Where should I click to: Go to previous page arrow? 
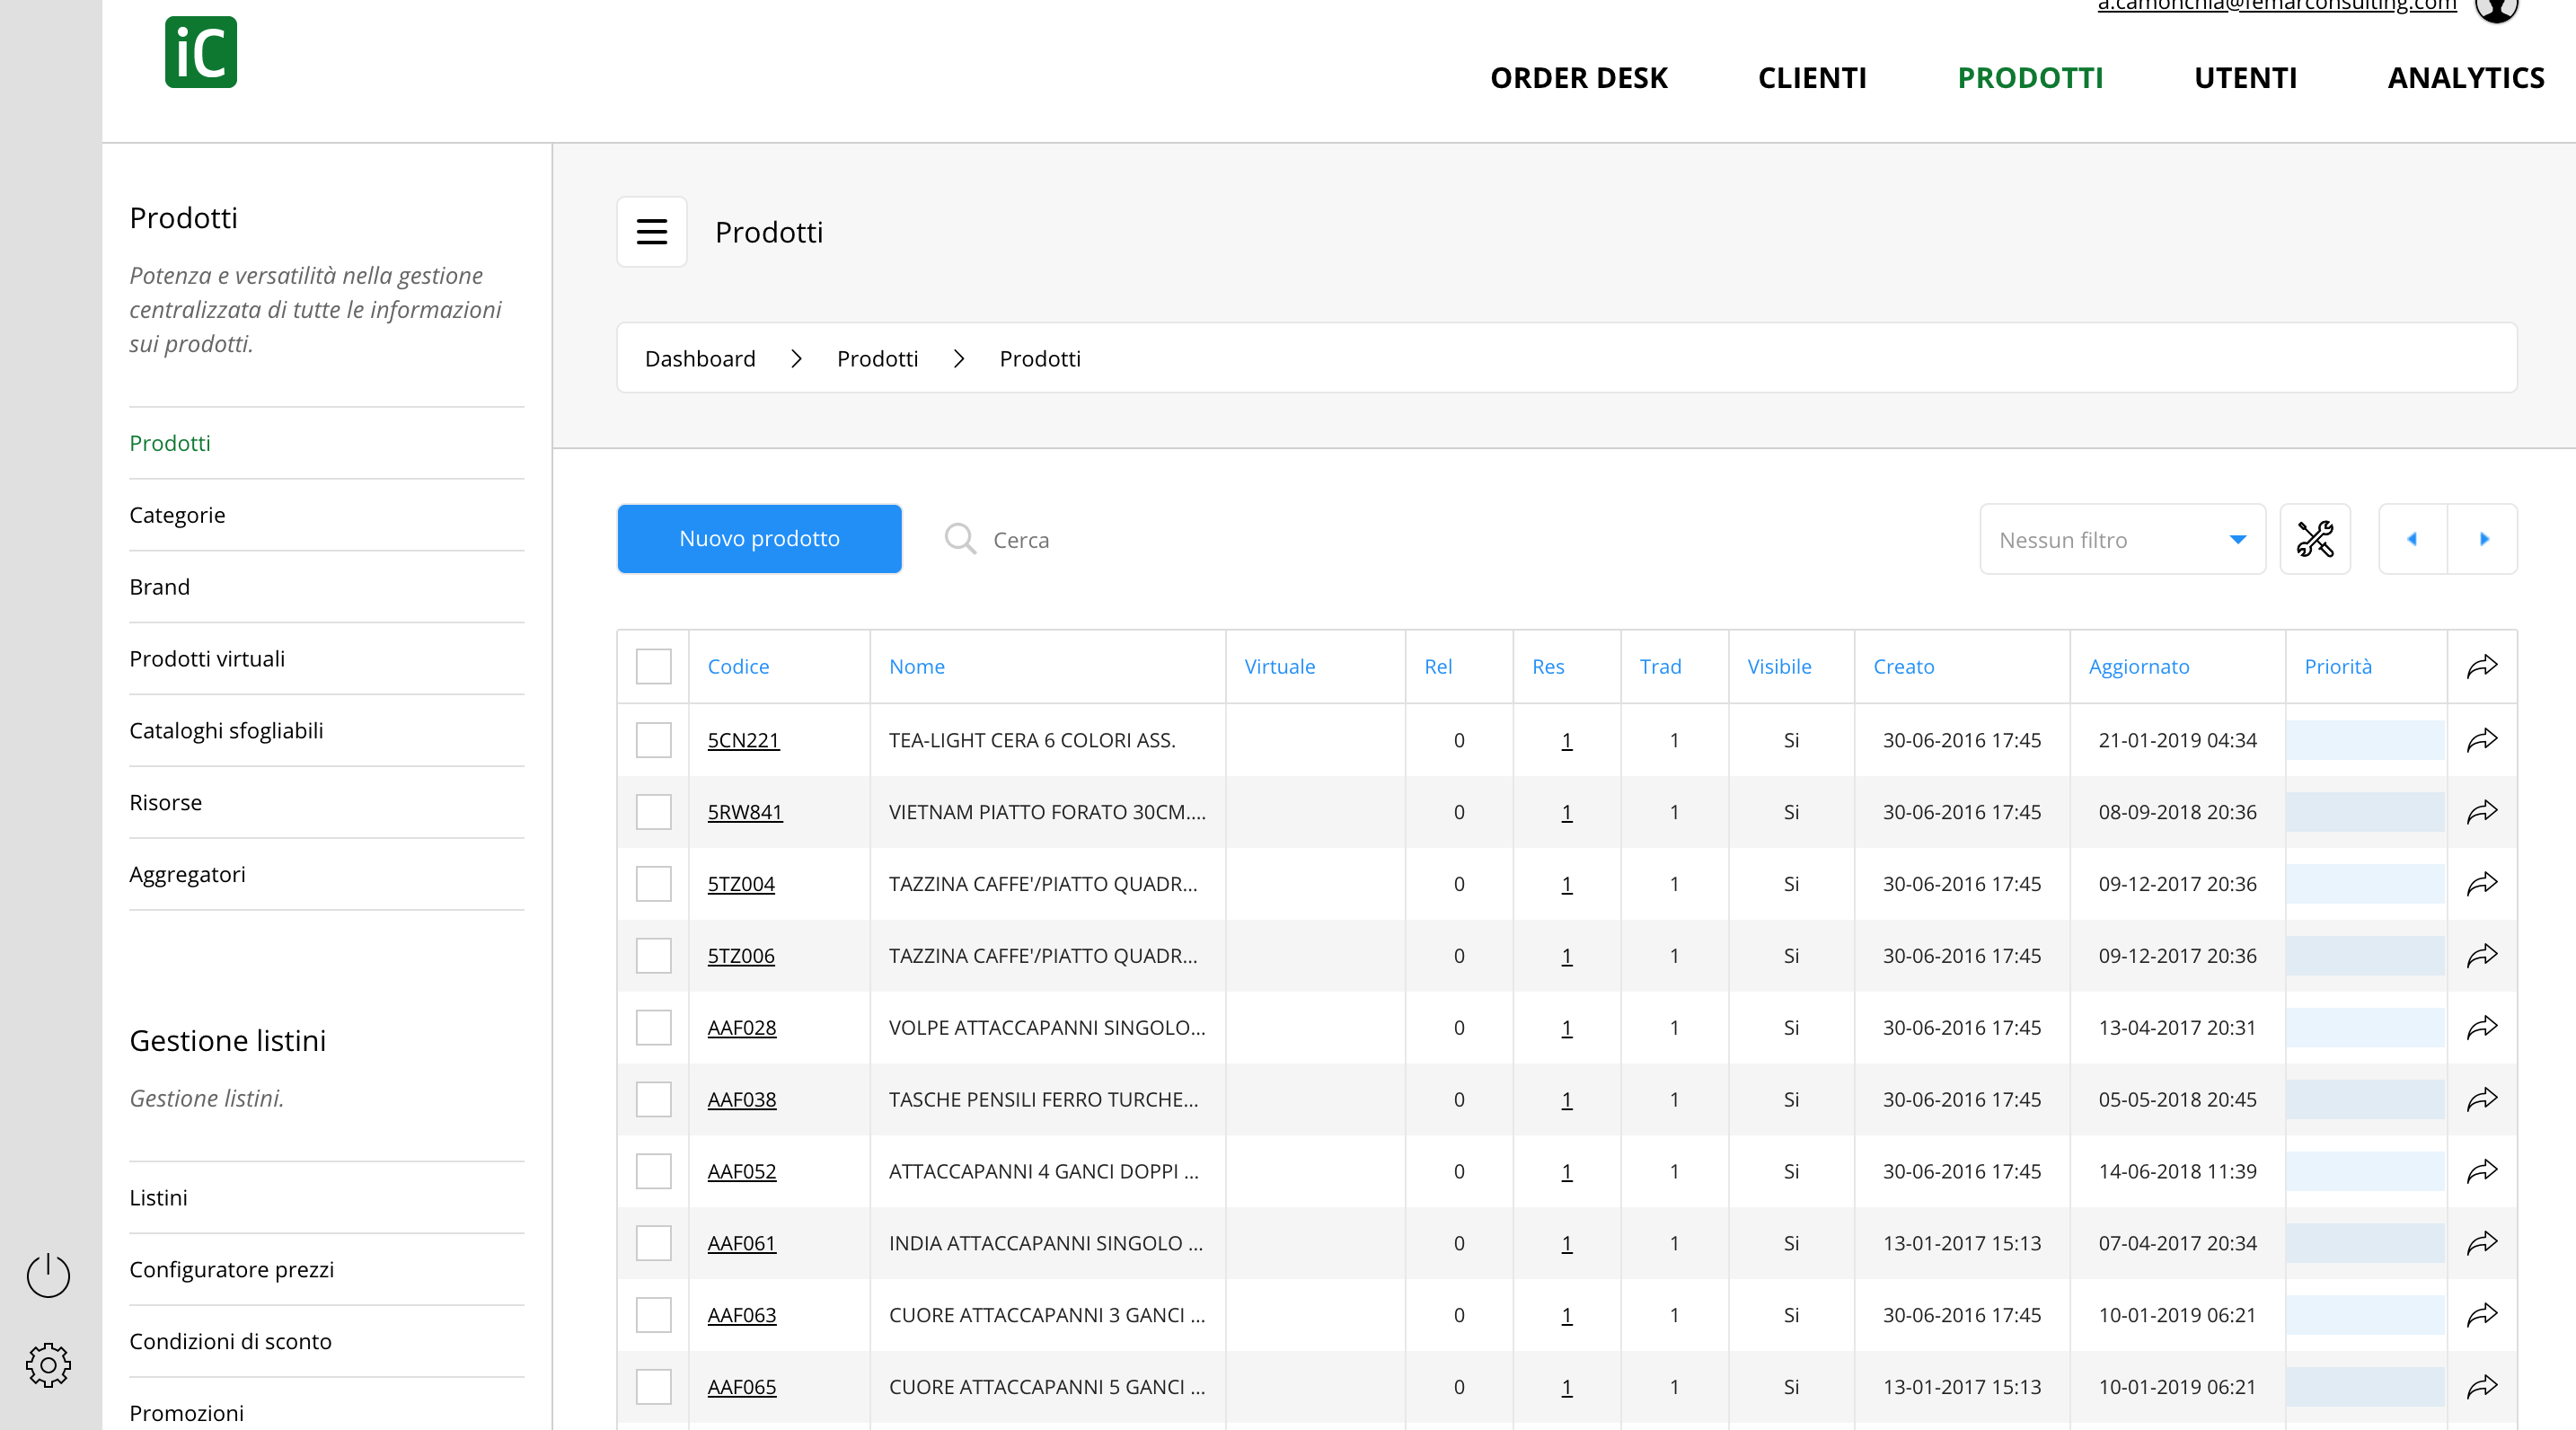2412,539
